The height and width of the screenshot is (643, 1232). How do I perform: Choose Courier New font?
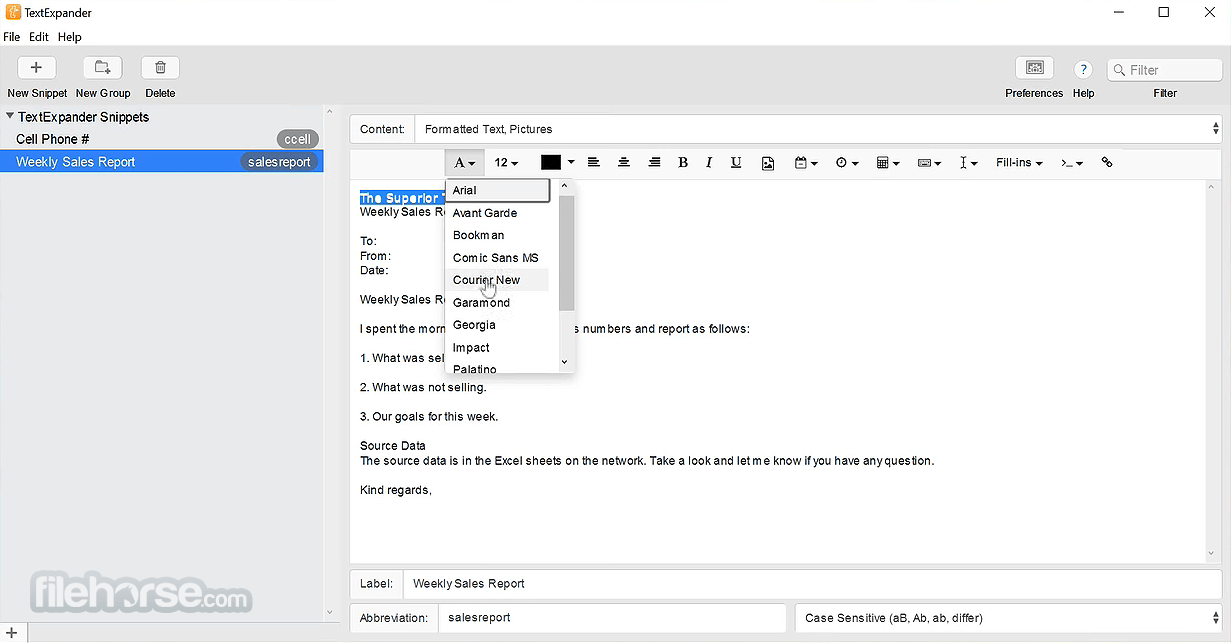point(498,280)
